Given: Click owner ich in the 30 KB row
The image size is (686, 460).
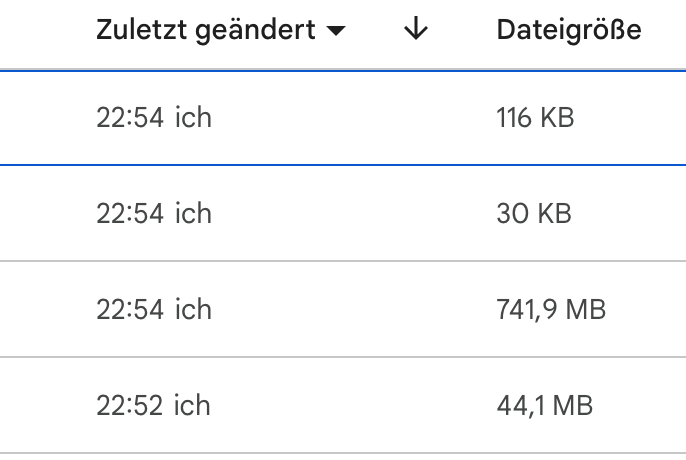Looking at the screenshot, I should (193, 214).
